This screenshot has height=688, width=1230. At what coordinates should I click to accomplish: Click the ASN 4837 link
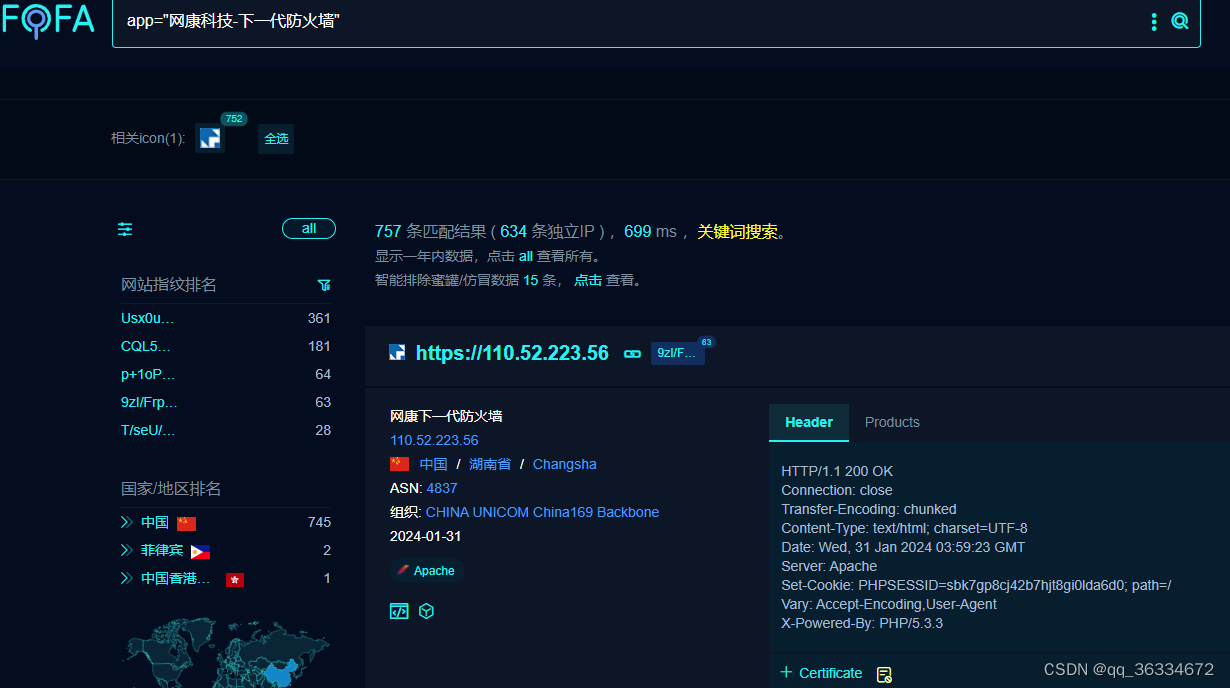click(x=442, y=488)
